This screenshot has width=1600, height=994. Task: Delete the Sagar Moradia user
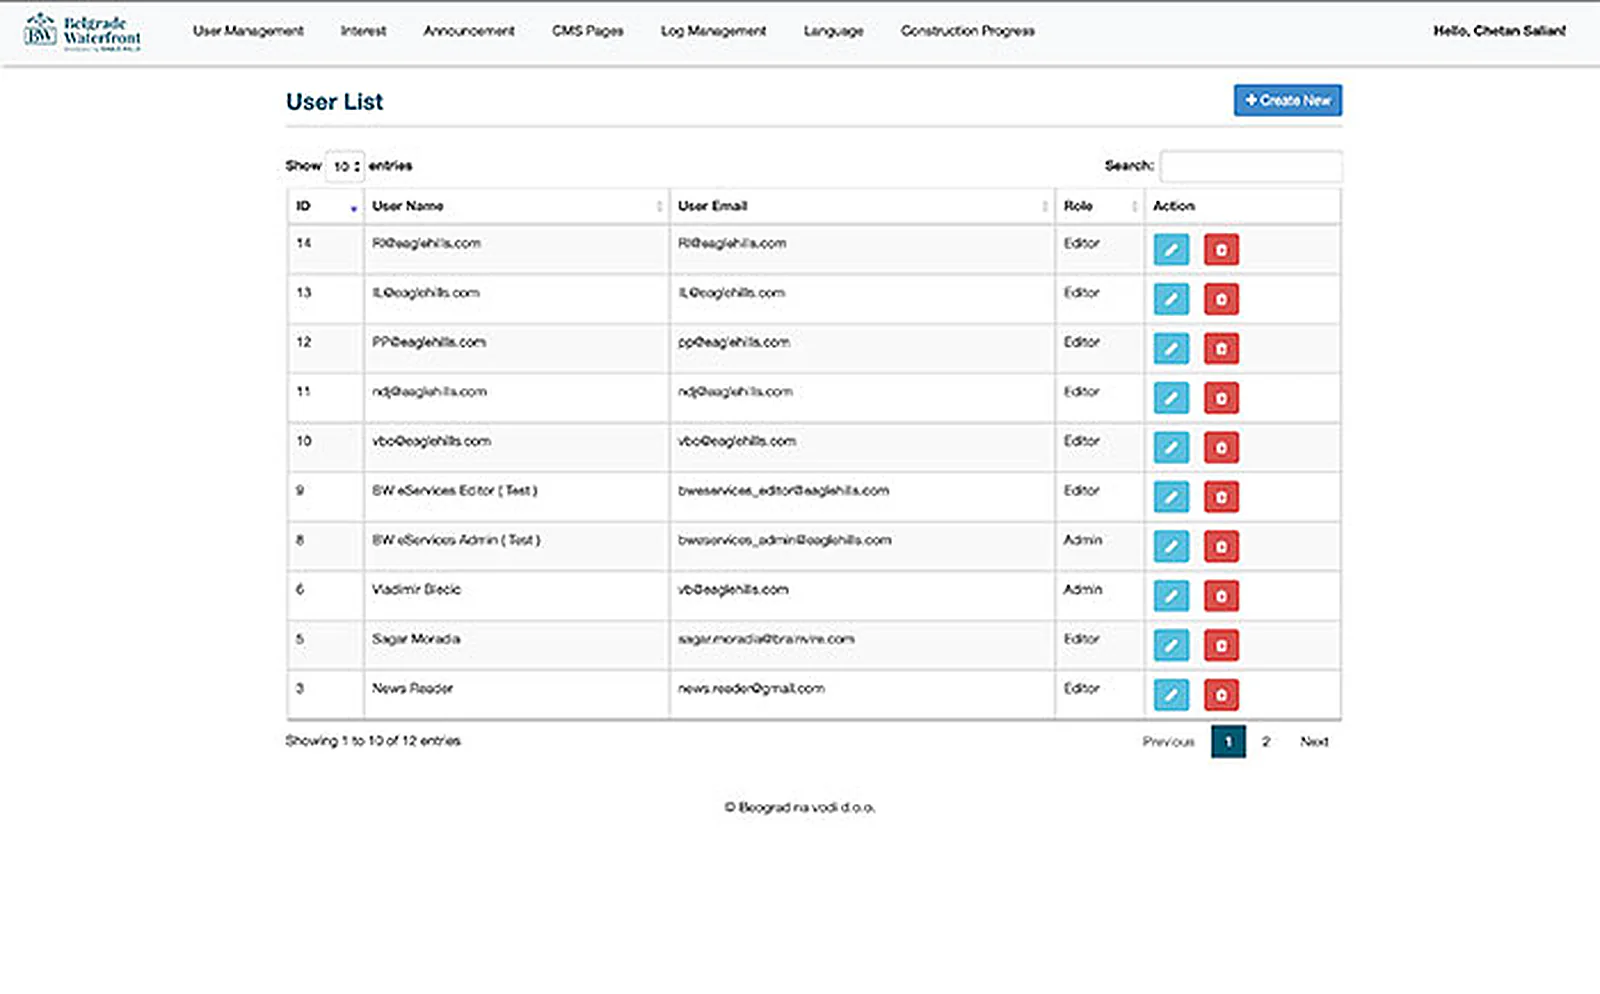click(1221, 645)
